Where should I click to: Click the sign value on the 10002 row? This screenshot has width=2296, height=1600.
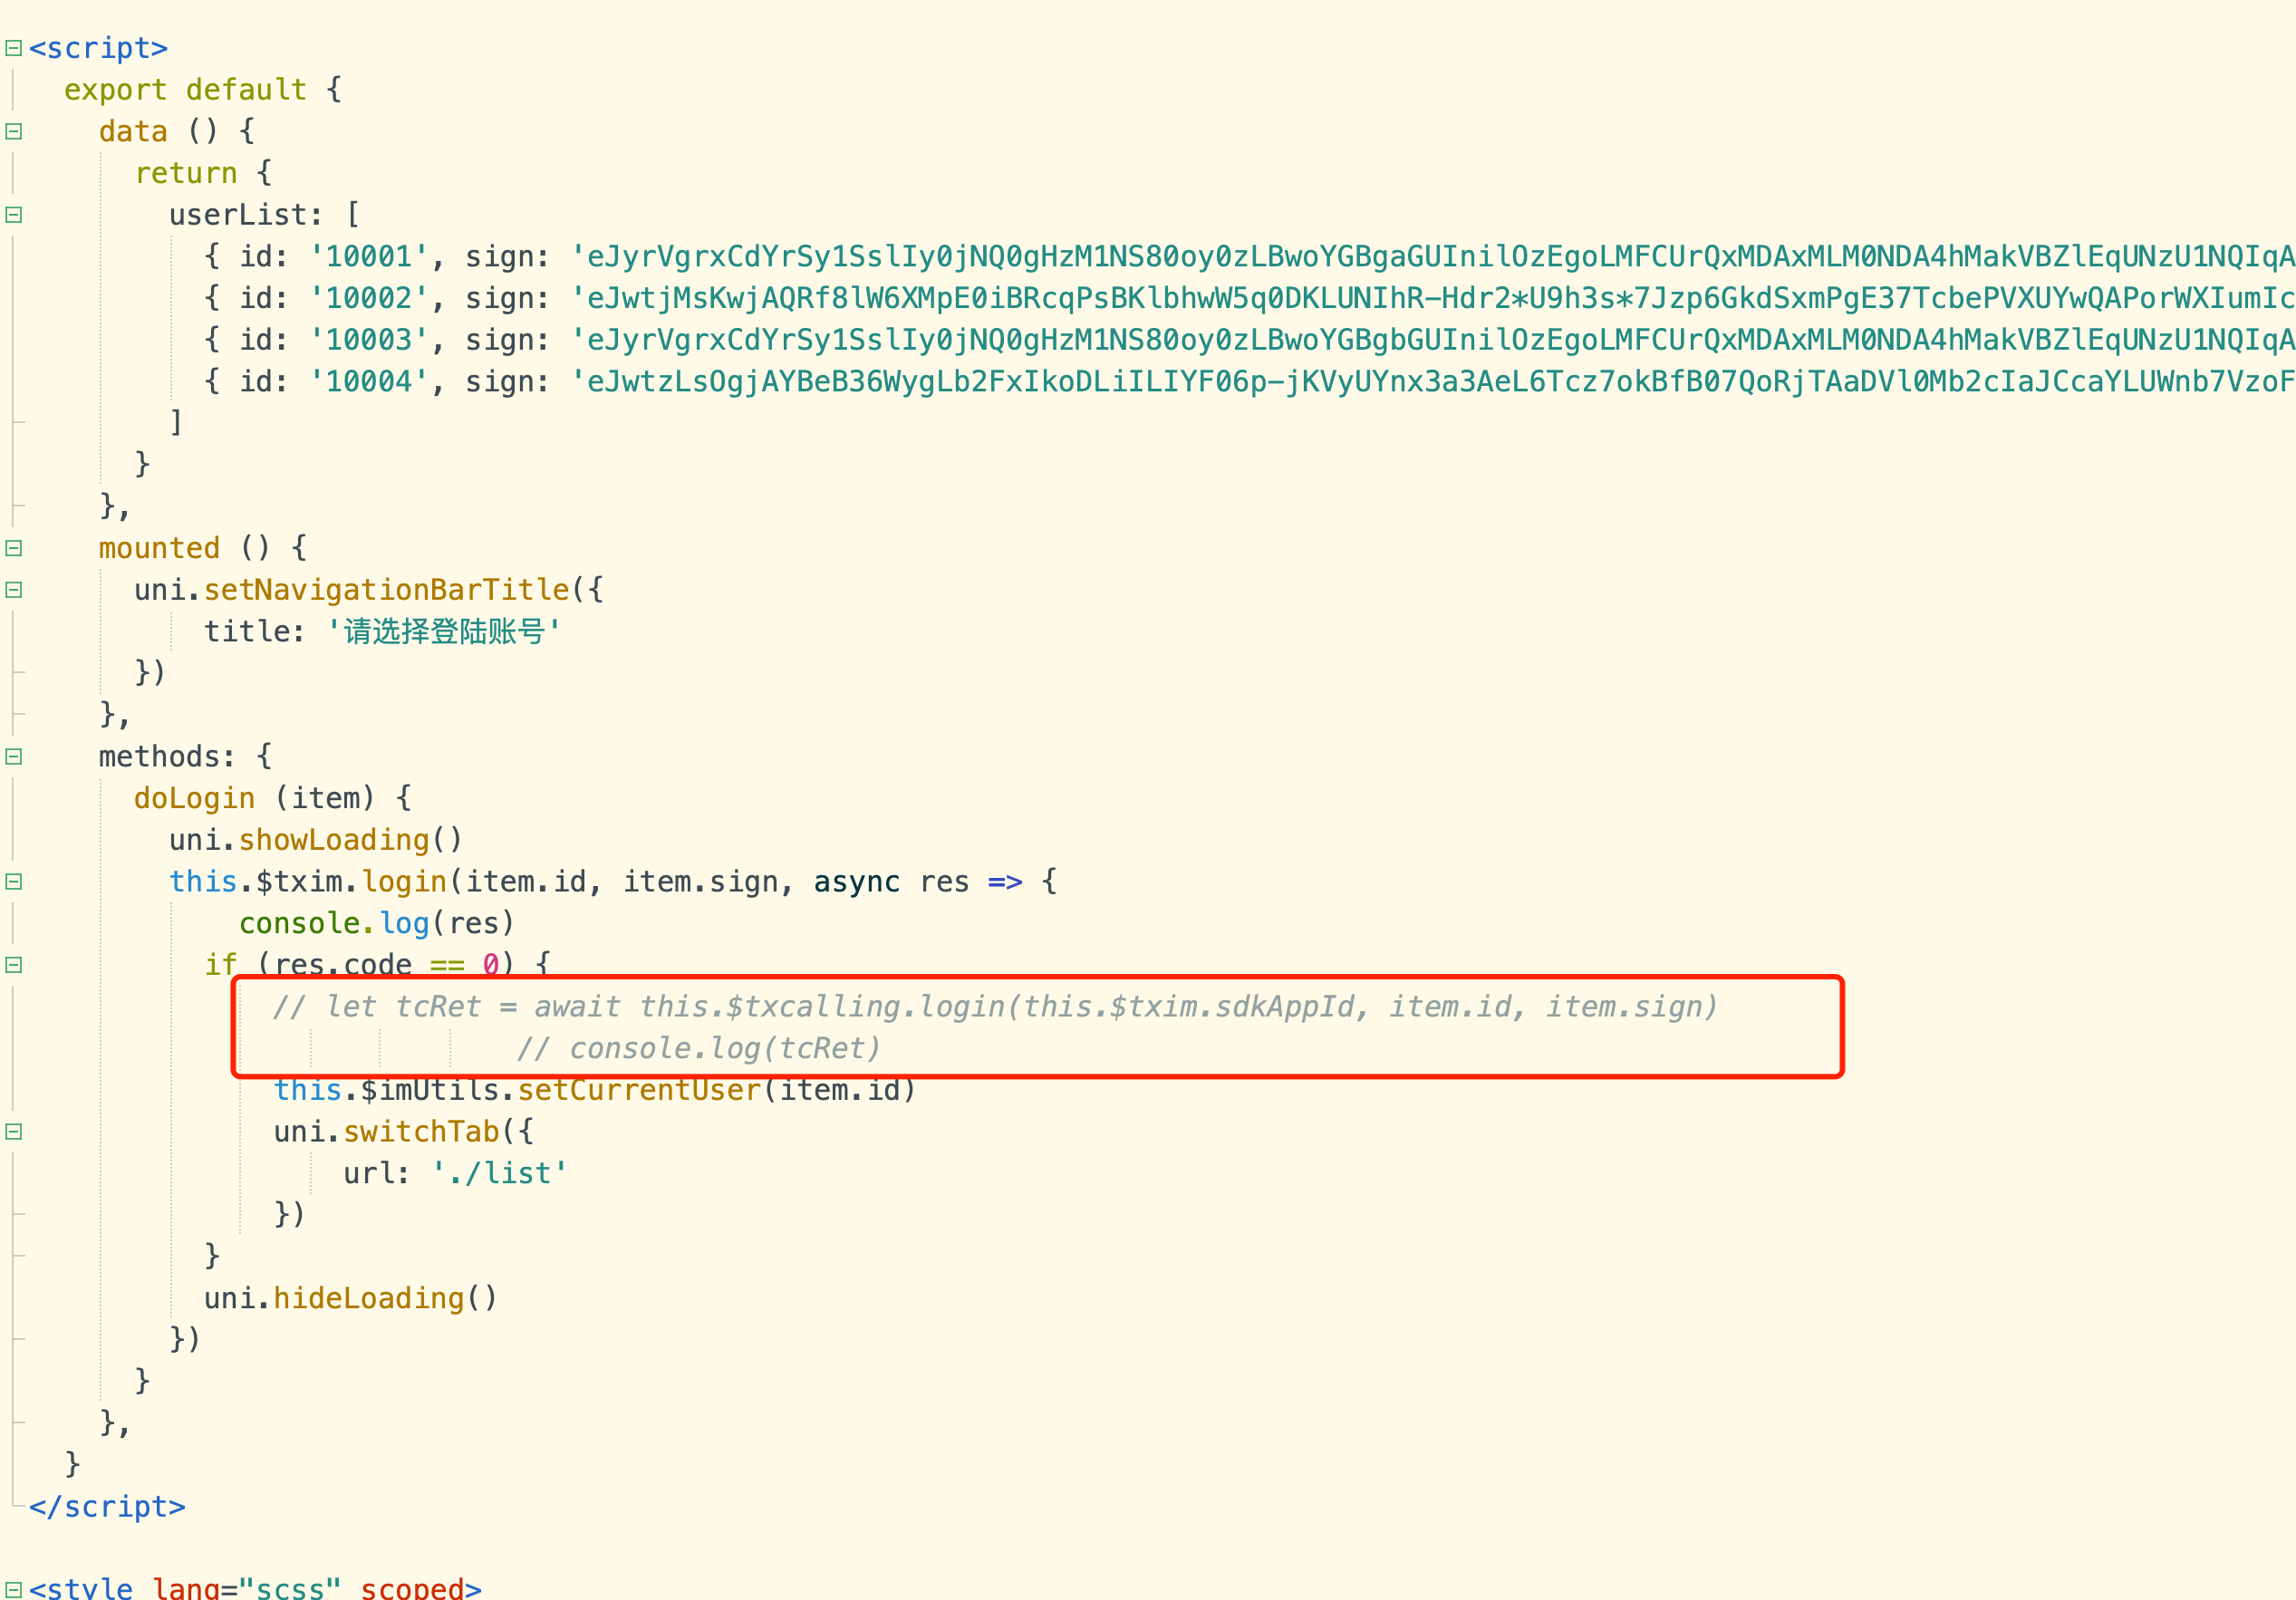pyautogui.click(x=1433, y=298)
